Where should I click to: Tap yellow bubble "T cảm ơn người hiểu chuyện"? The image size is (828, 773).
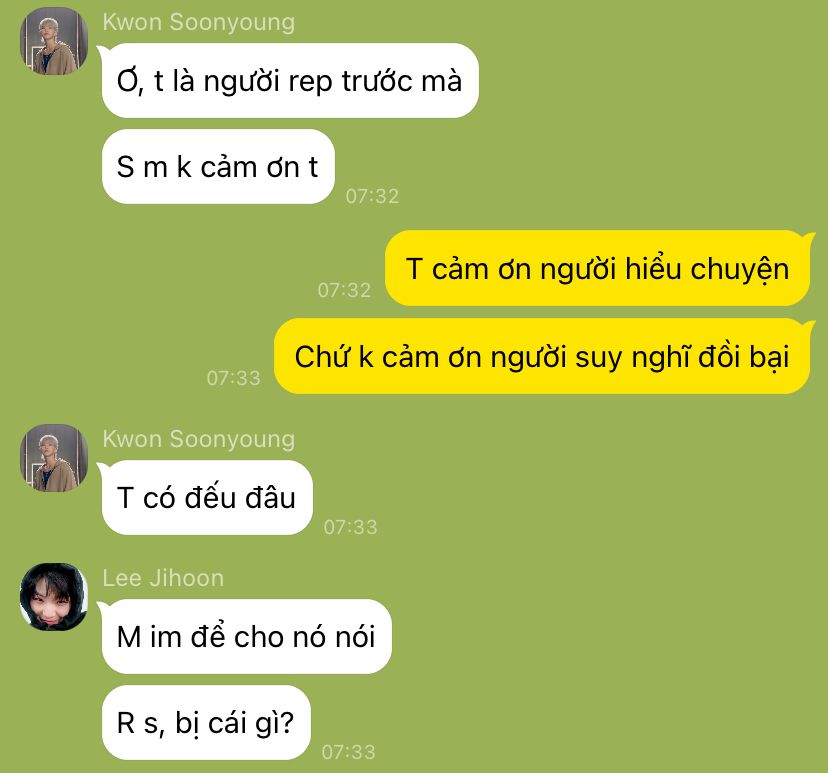pyautogui.click(x=597, y=268)
